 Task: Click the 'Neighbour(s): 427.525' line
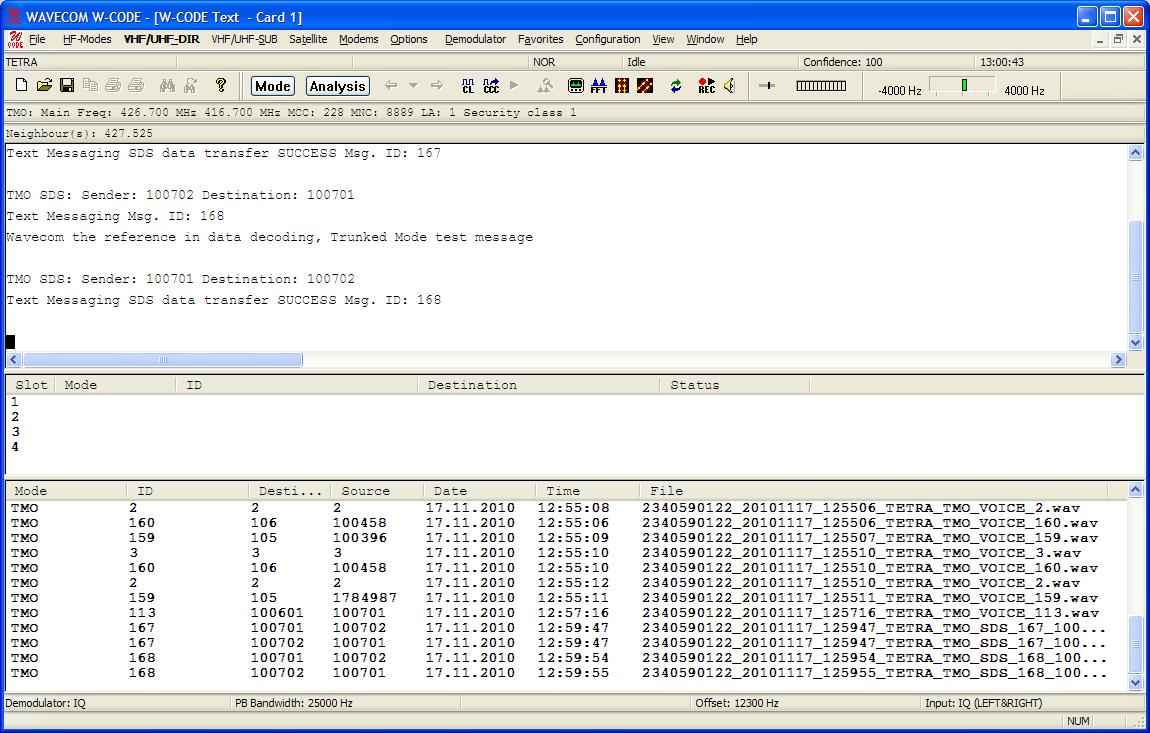79,134
